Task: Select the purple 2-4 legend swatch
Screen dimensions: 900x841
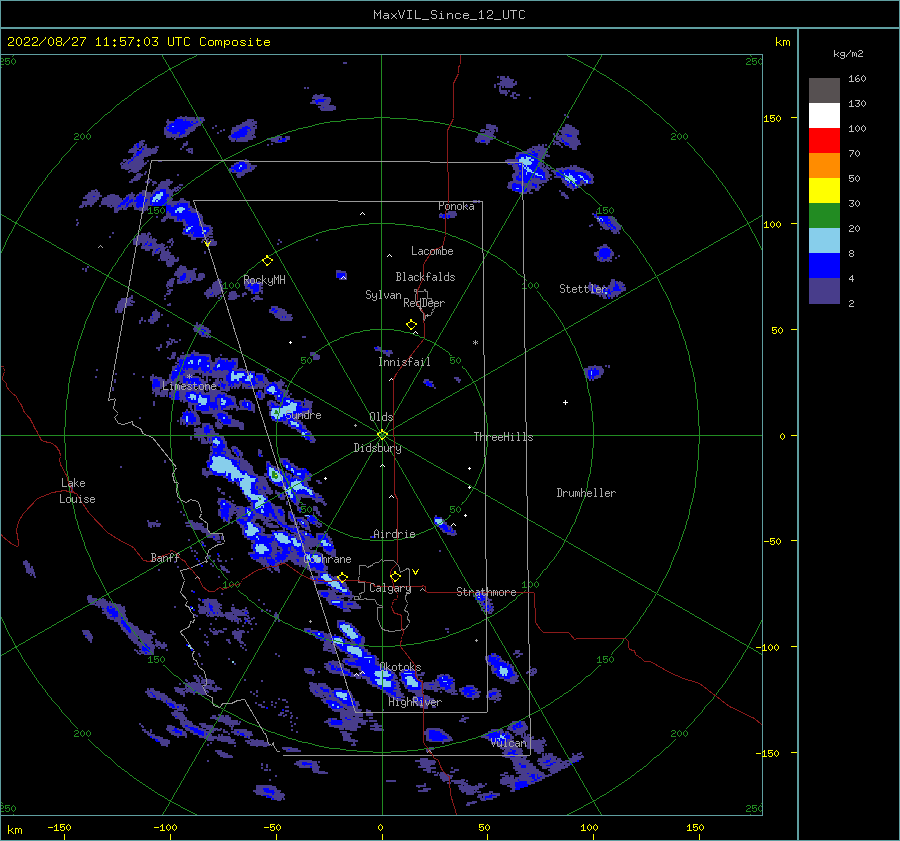Action: (x=824, y=290)
